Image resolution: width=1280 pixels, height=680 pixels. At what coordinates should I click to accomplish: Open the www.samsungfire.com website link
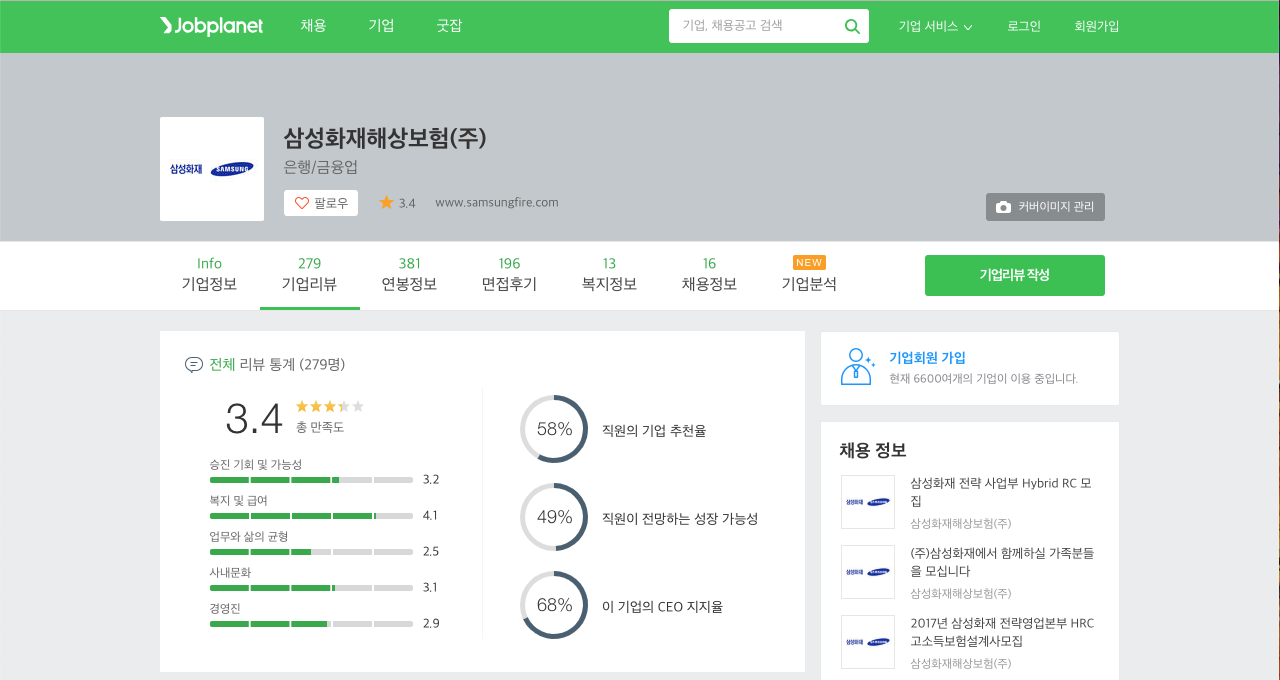[497, 202]
